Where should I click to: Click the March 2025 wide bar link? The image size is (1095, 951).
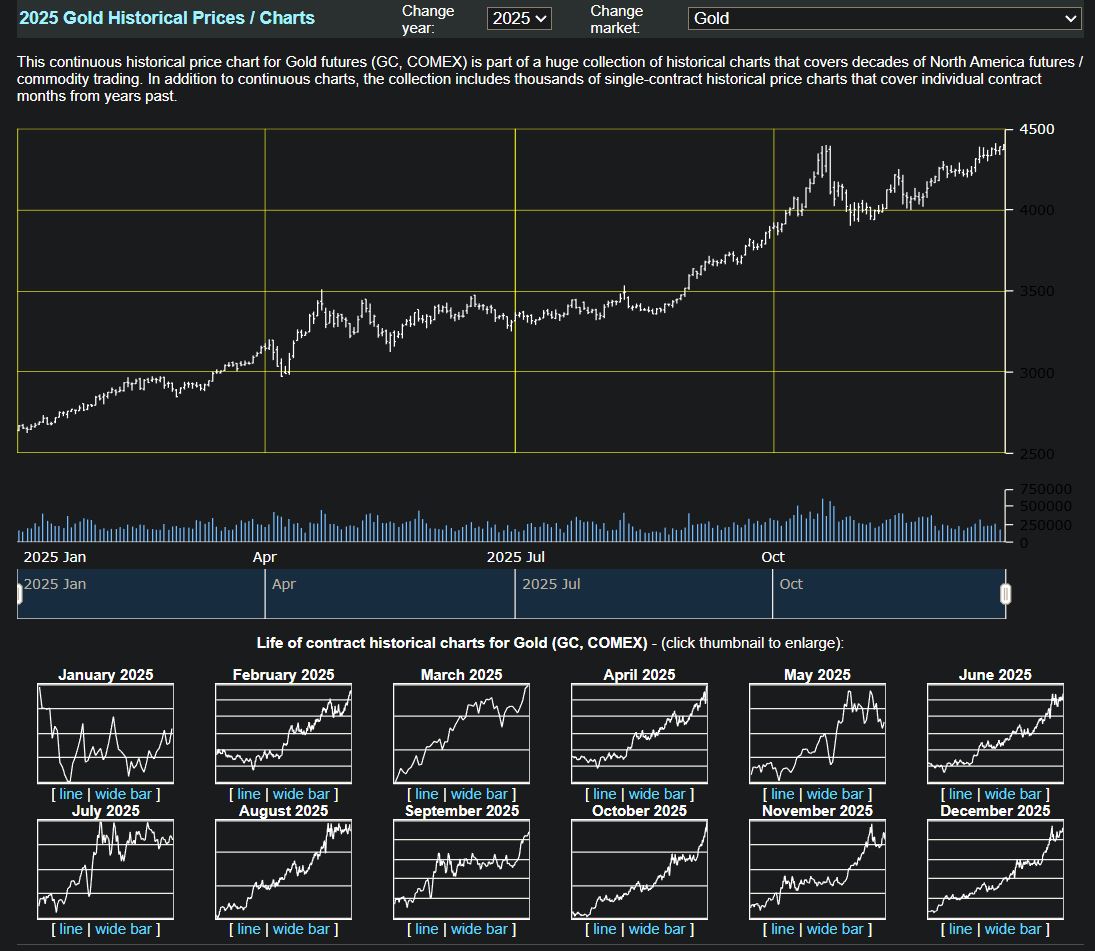[x=479, y=794]
